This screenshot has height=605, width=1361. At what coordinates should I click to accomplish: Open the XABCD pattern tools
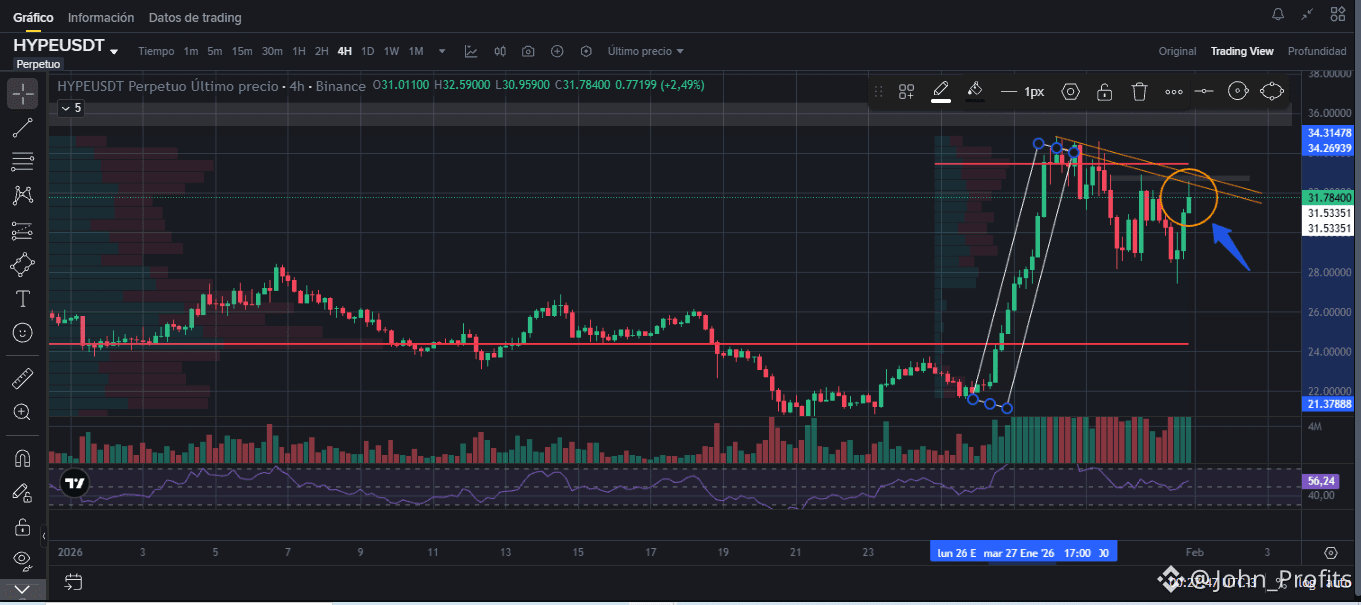click(22, 195)
